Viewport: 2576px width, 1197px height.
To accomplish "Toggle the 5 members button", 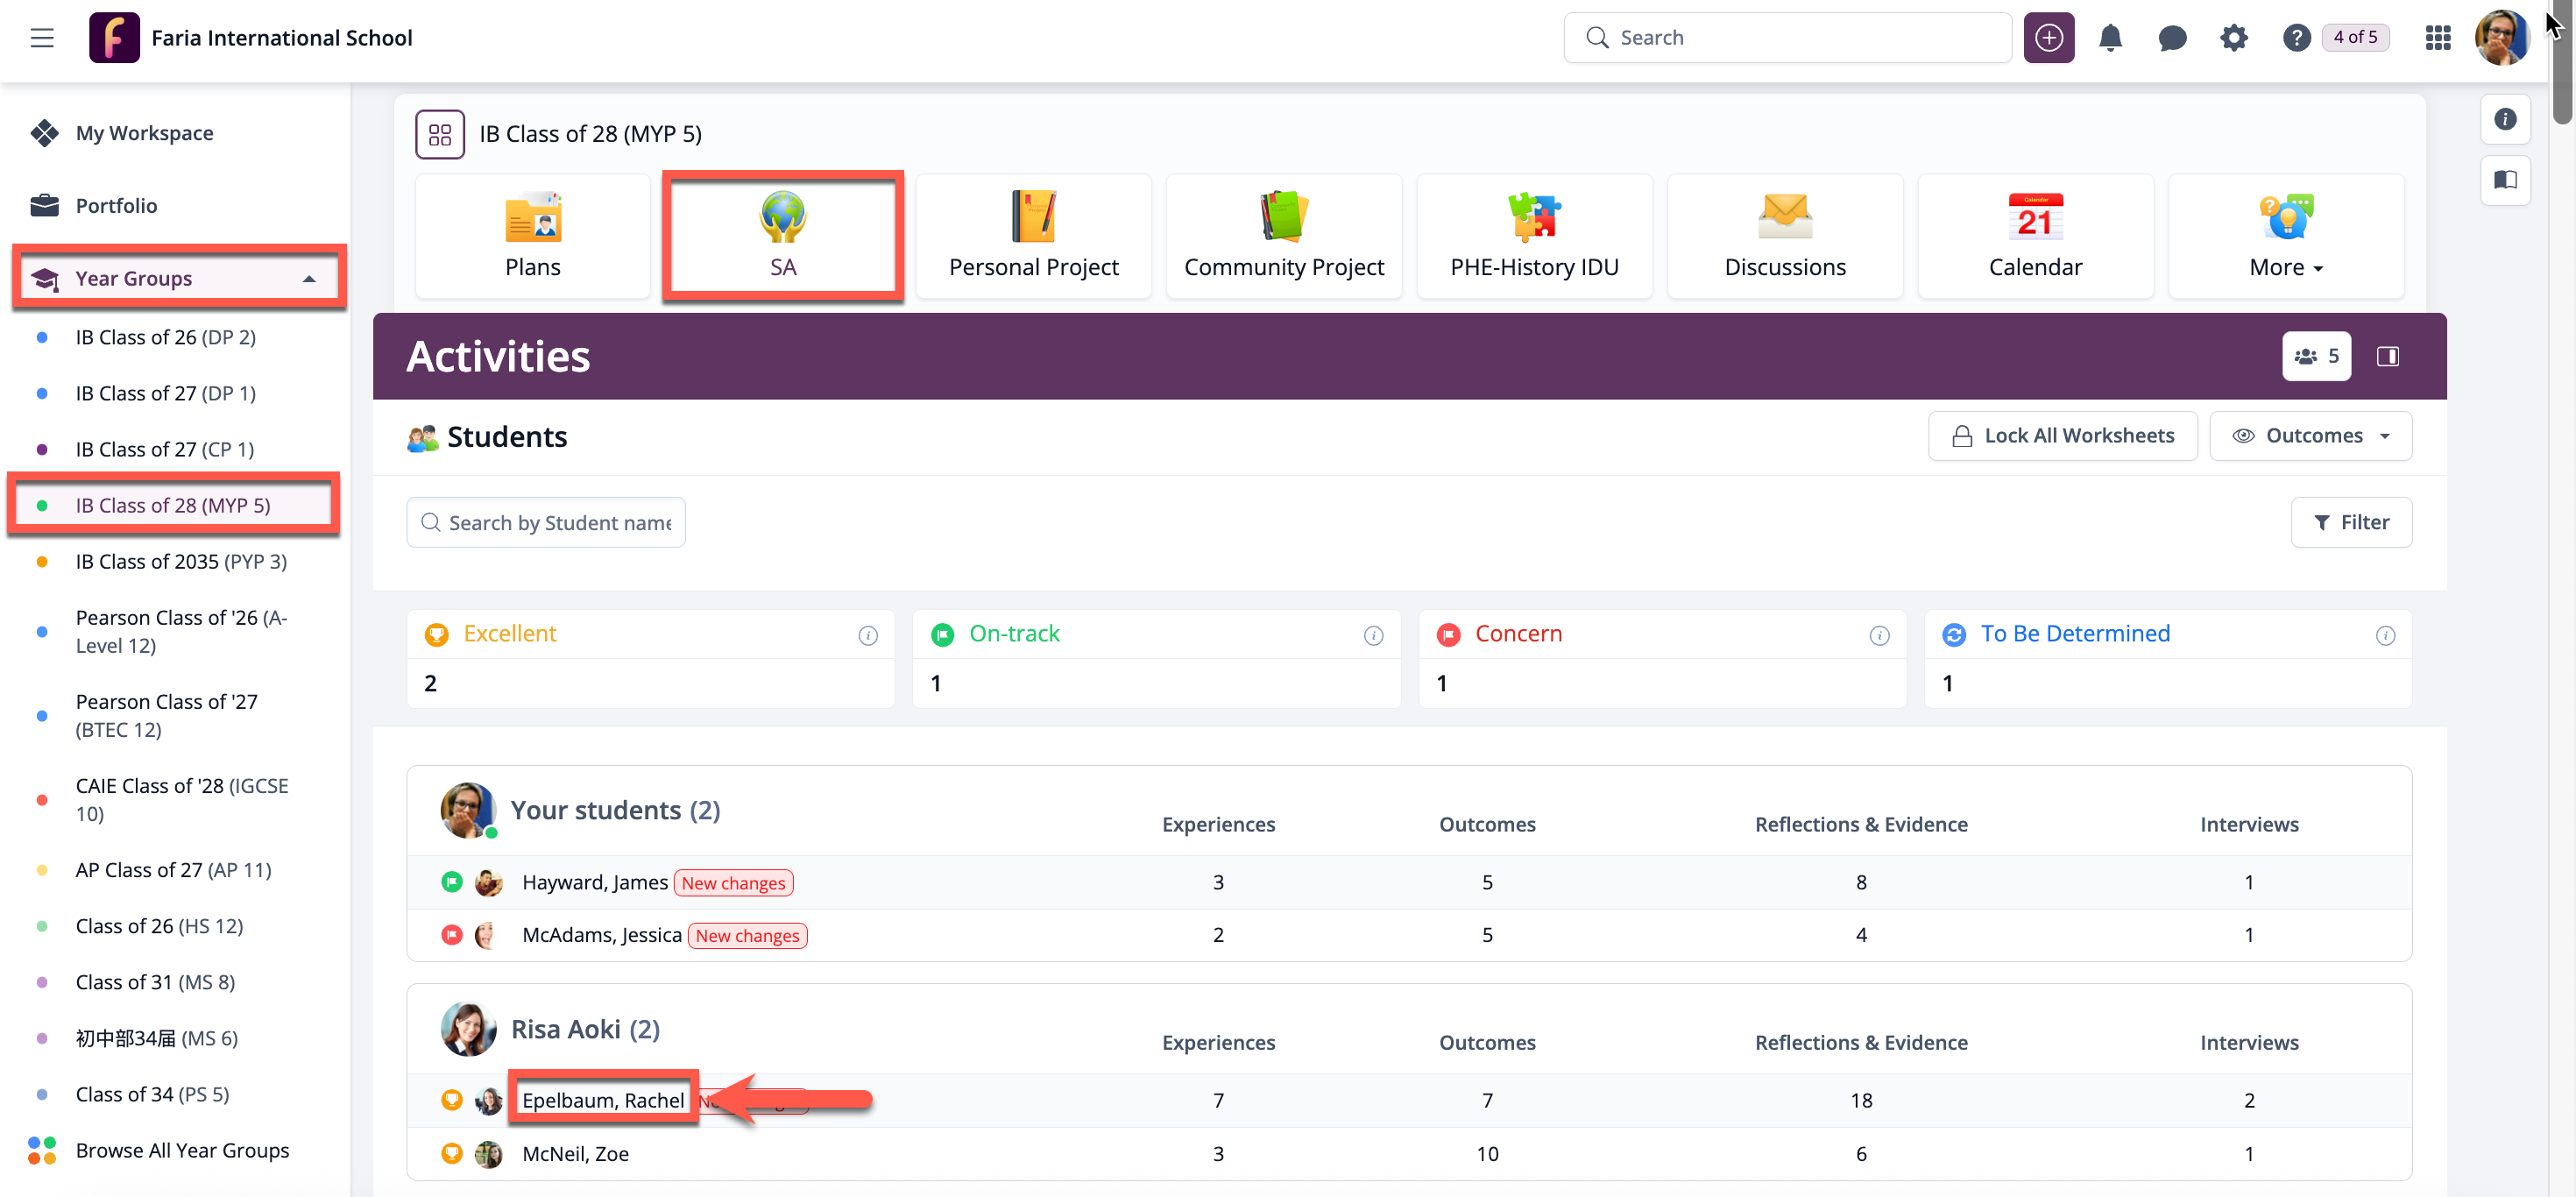I will pyautogui.click(x=2316, y=356).
